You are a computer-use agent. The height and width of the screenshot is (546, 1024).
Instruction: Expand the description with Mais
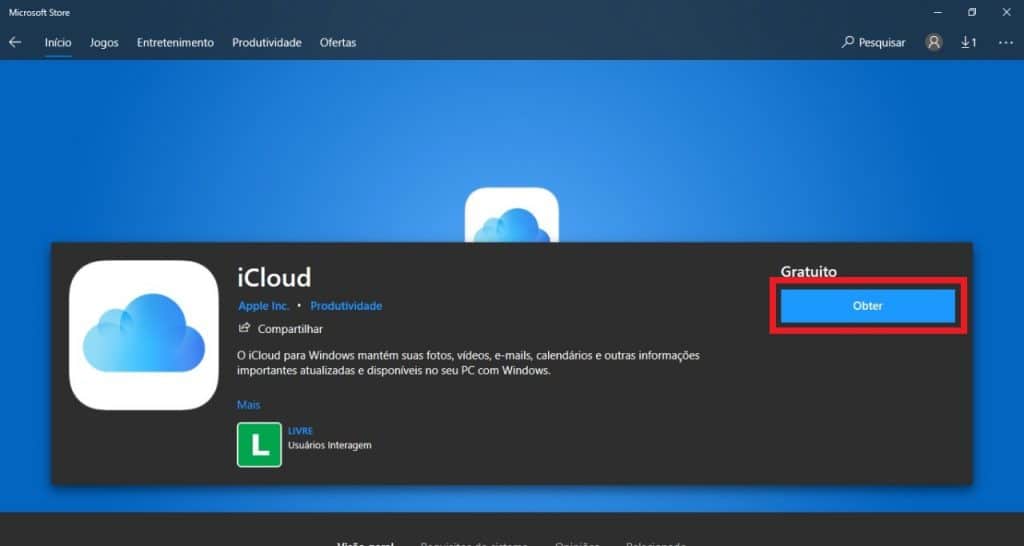(248, 405)
